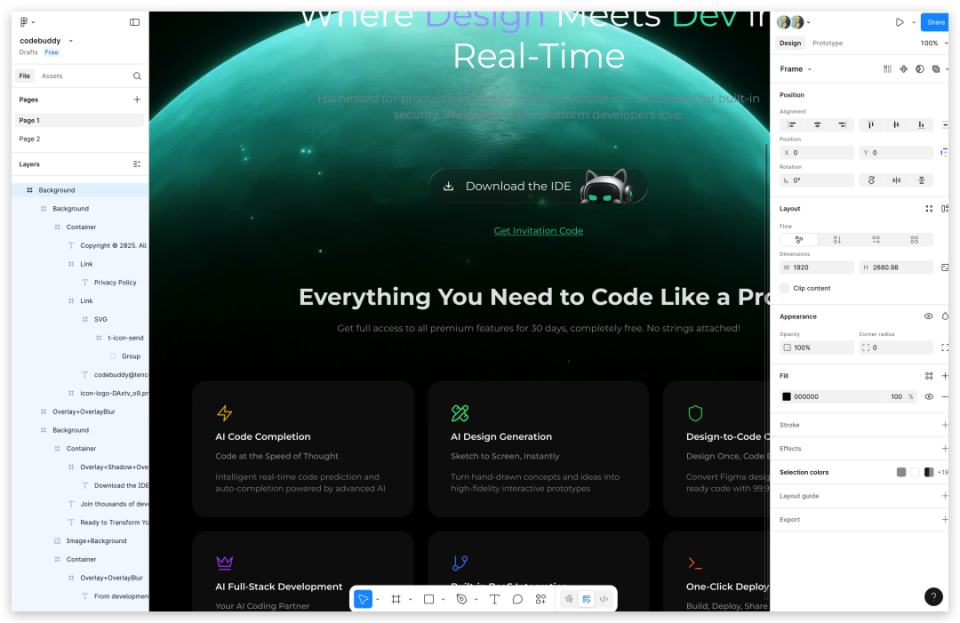
Task: Select the Text tool
Action: [494, 599]
